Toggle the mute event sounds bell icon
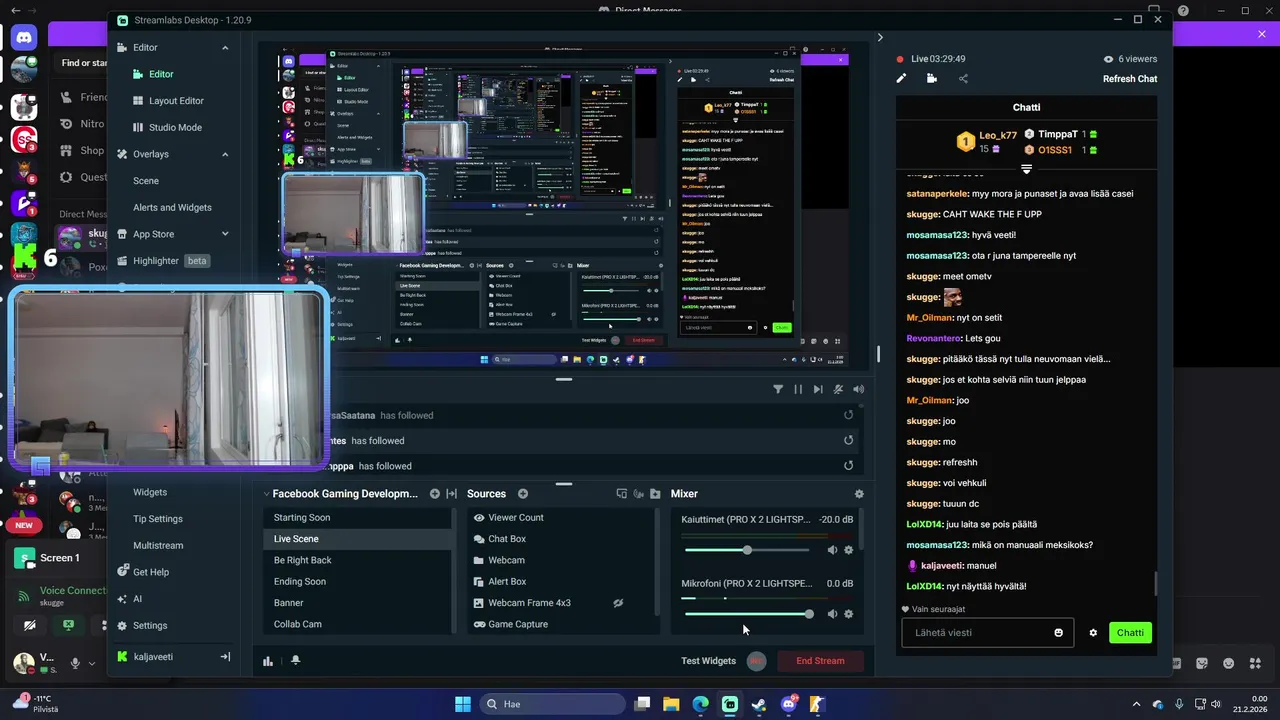This screenshot has width=1280, height=720. (x=838, y=389)
